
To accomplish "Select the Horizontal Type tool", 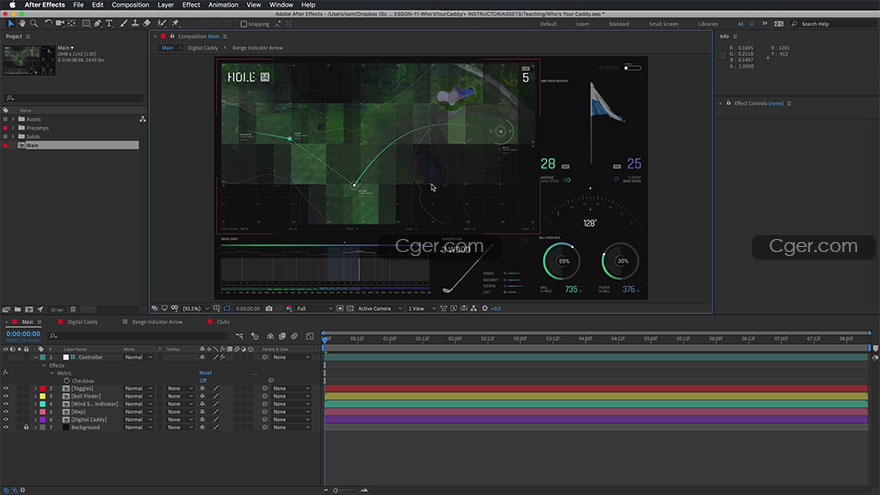I will pyautogui.click(x=109, y=24).
